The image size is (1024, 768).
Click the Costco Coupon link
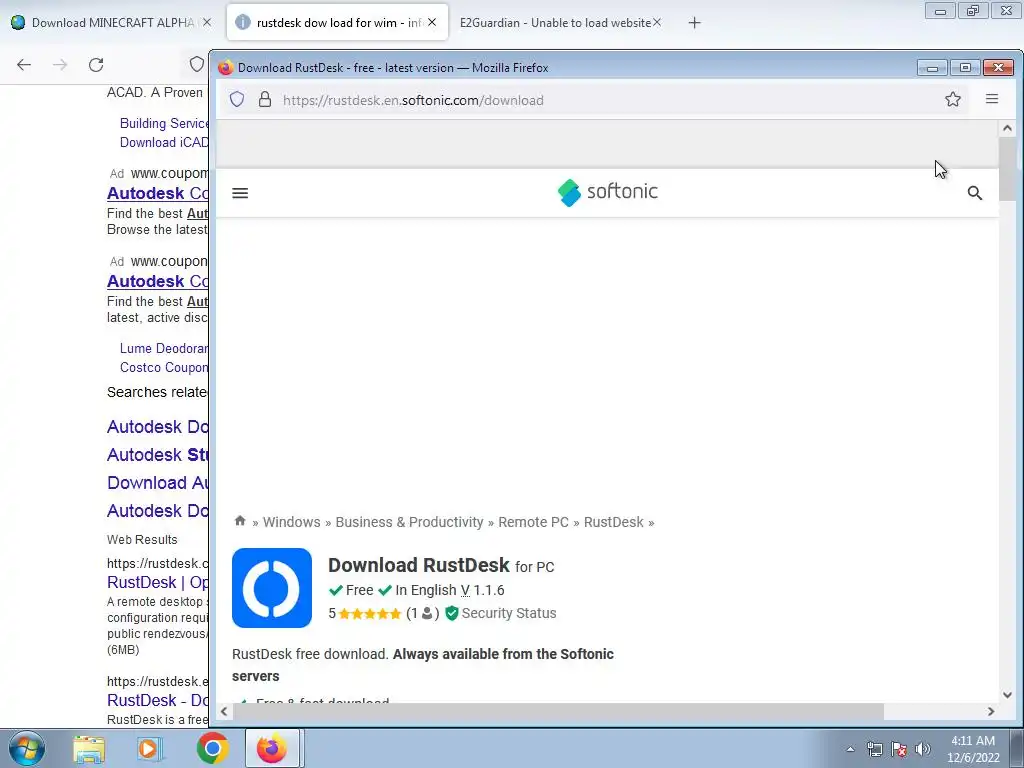pos(164,367)
